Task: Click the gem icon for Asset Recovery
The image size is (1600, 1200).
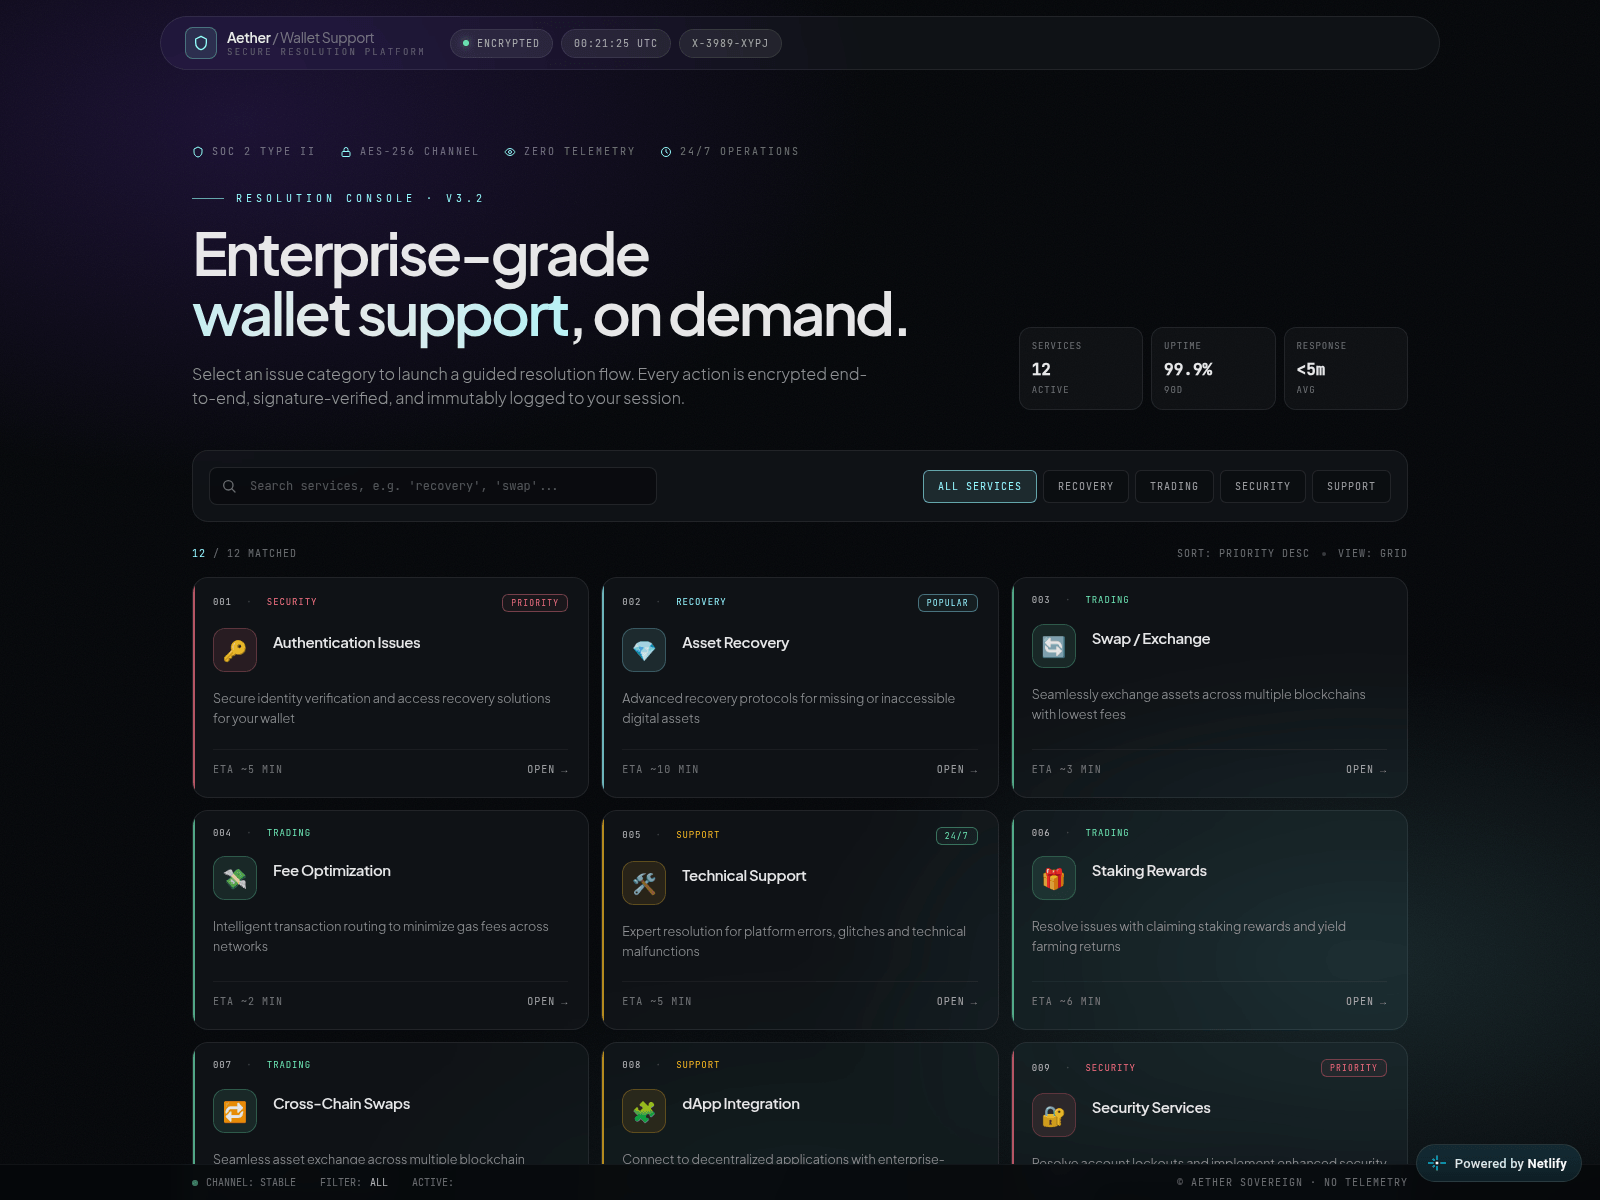Action: [644, 650]
